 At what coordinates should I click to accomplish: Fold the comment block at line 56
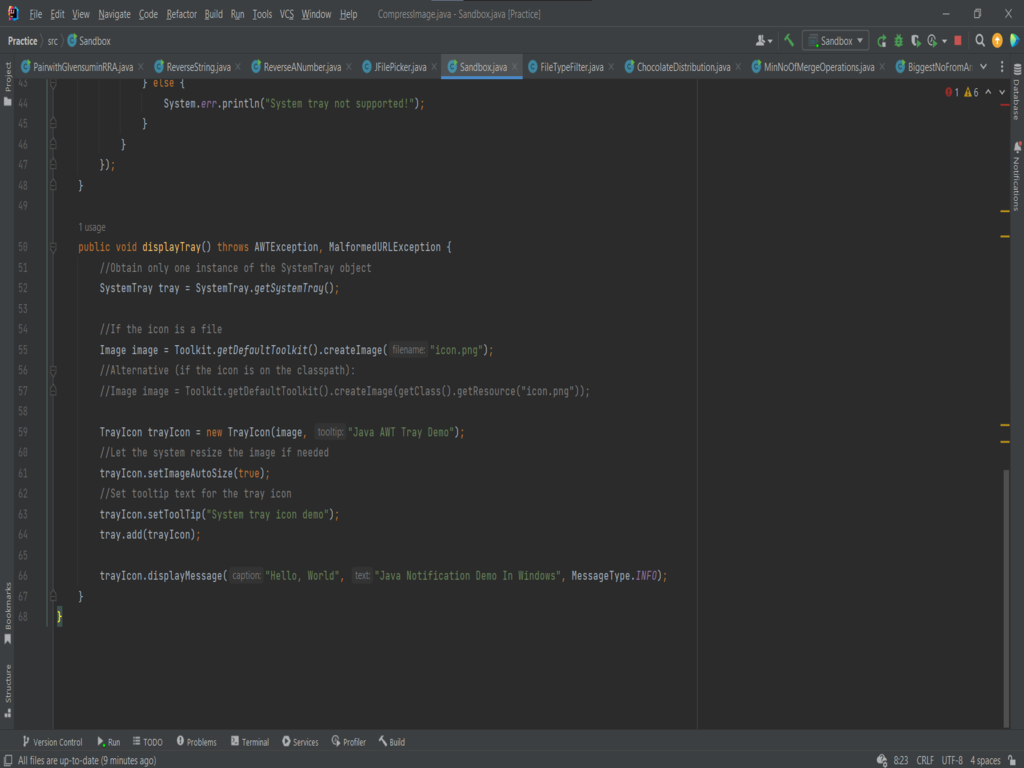tap(54, 370)
